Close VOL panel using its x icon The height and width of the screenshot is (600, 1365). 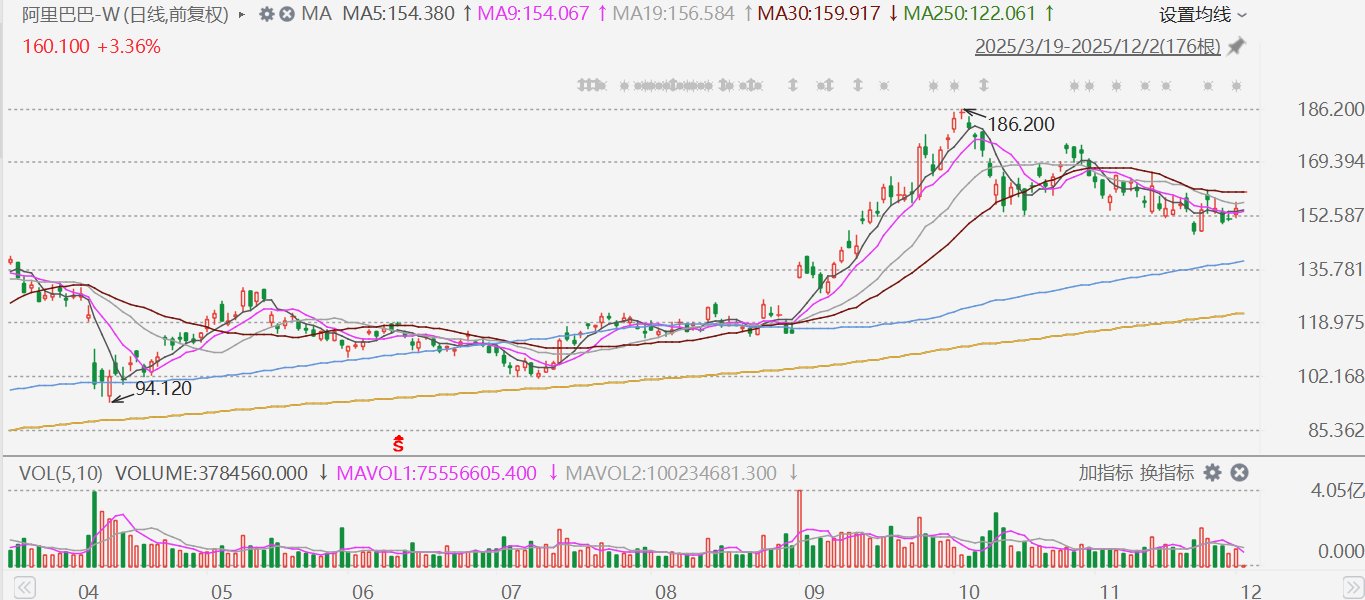tap(1239, 473)
